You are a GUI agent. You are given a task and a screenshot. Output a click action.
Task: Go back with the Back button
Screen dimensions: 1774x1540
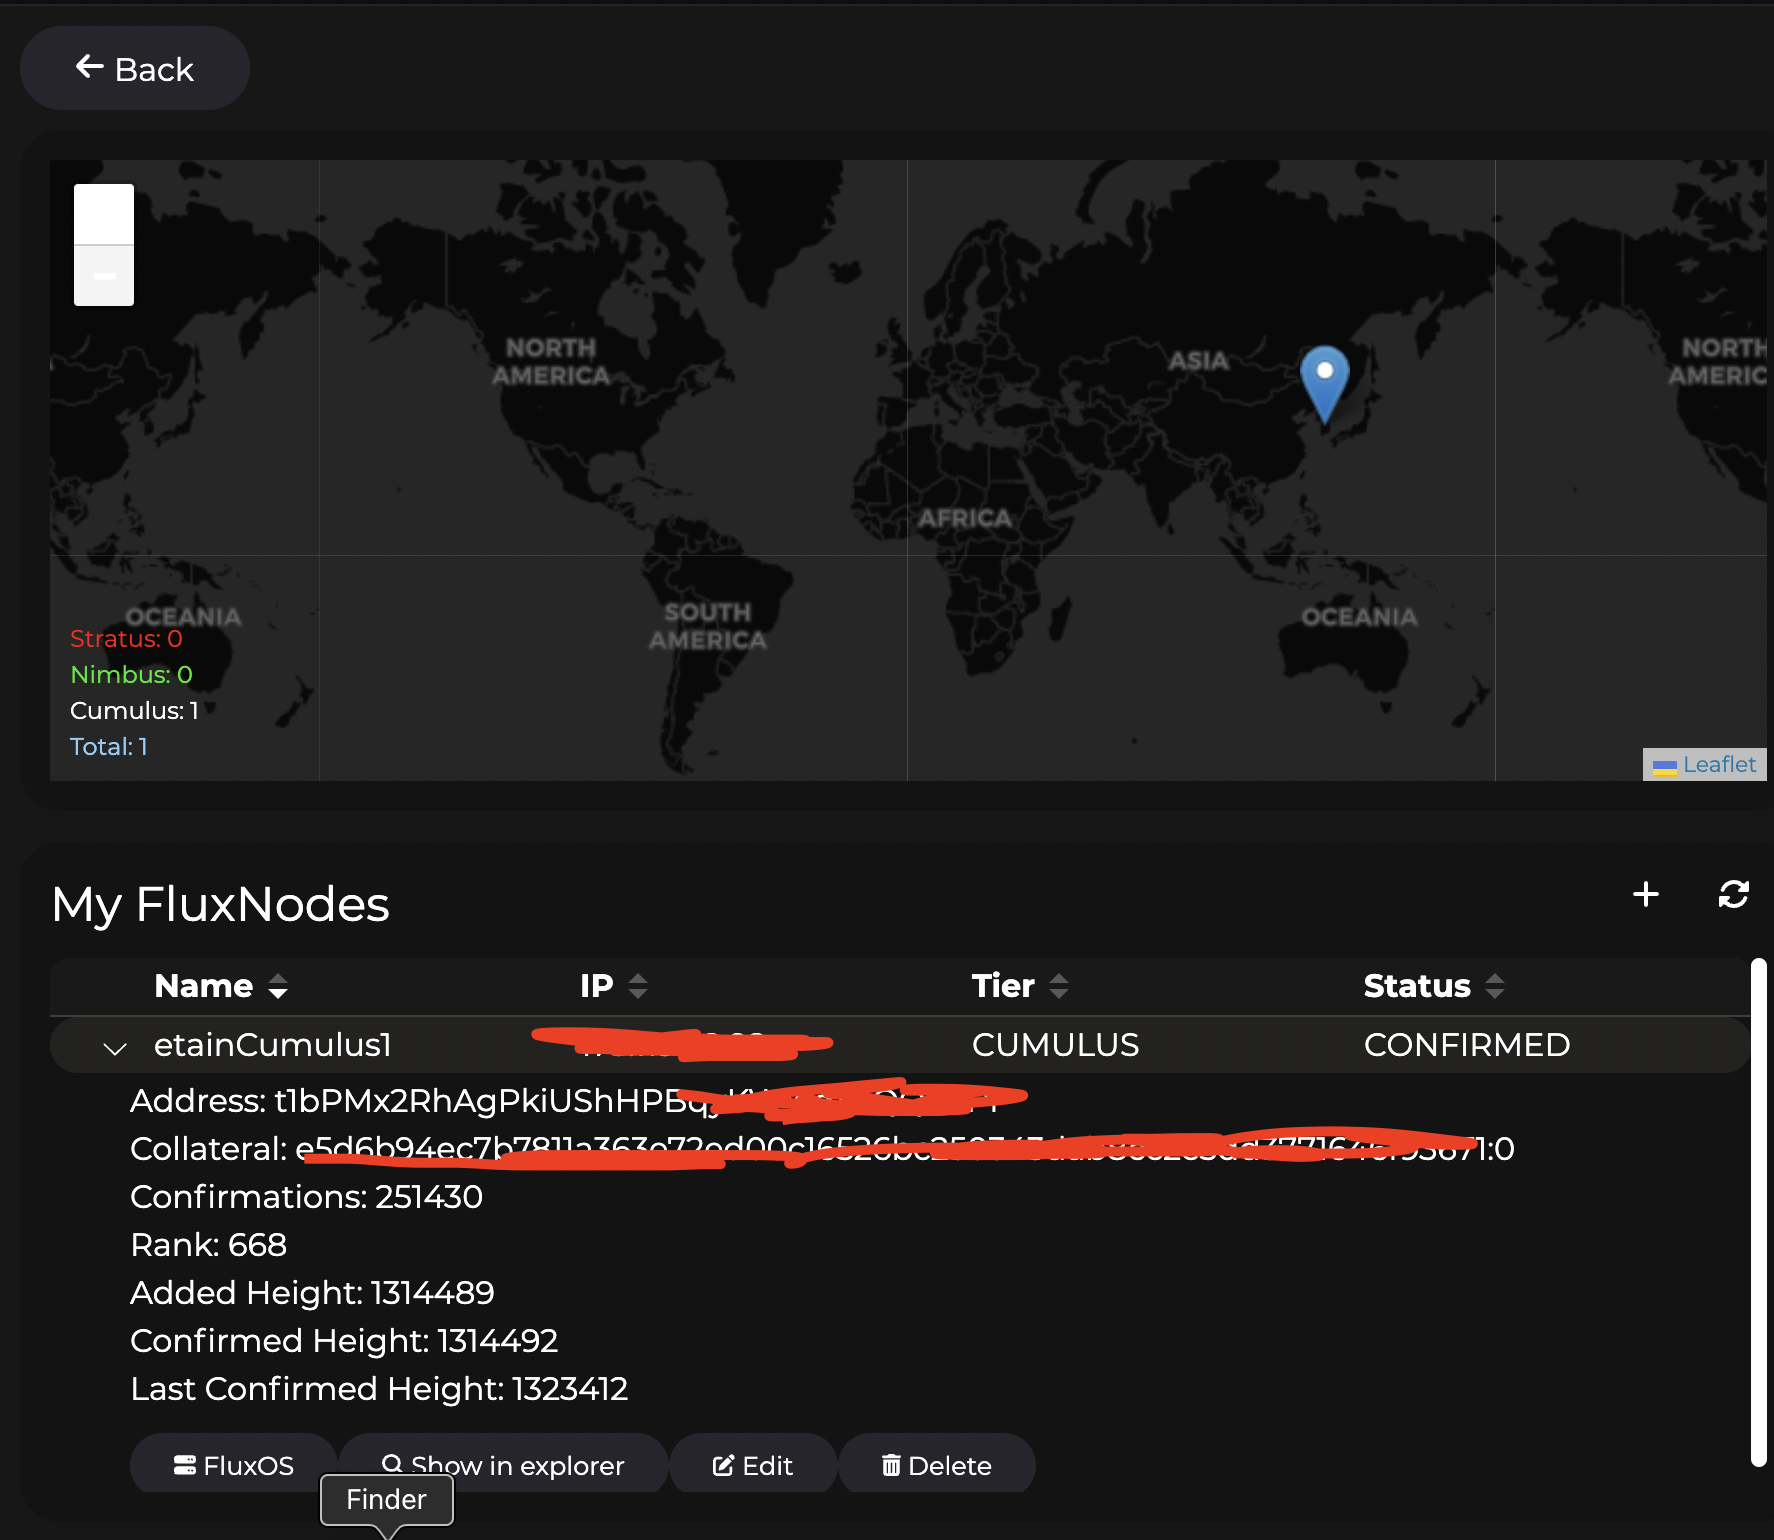pos(135,68)
